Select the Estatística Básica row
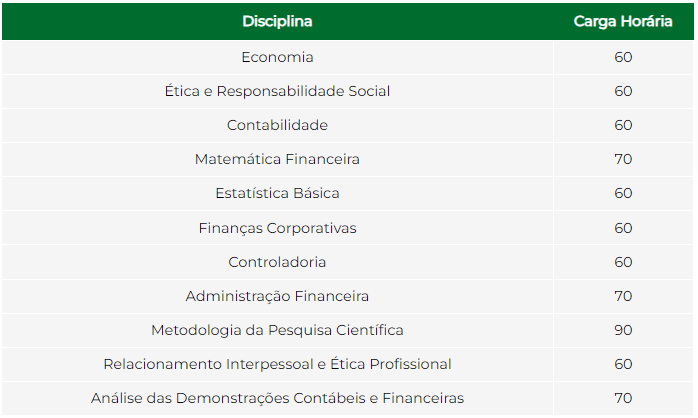The width and height of the screenshot is (698, 418). pos(348,193)
